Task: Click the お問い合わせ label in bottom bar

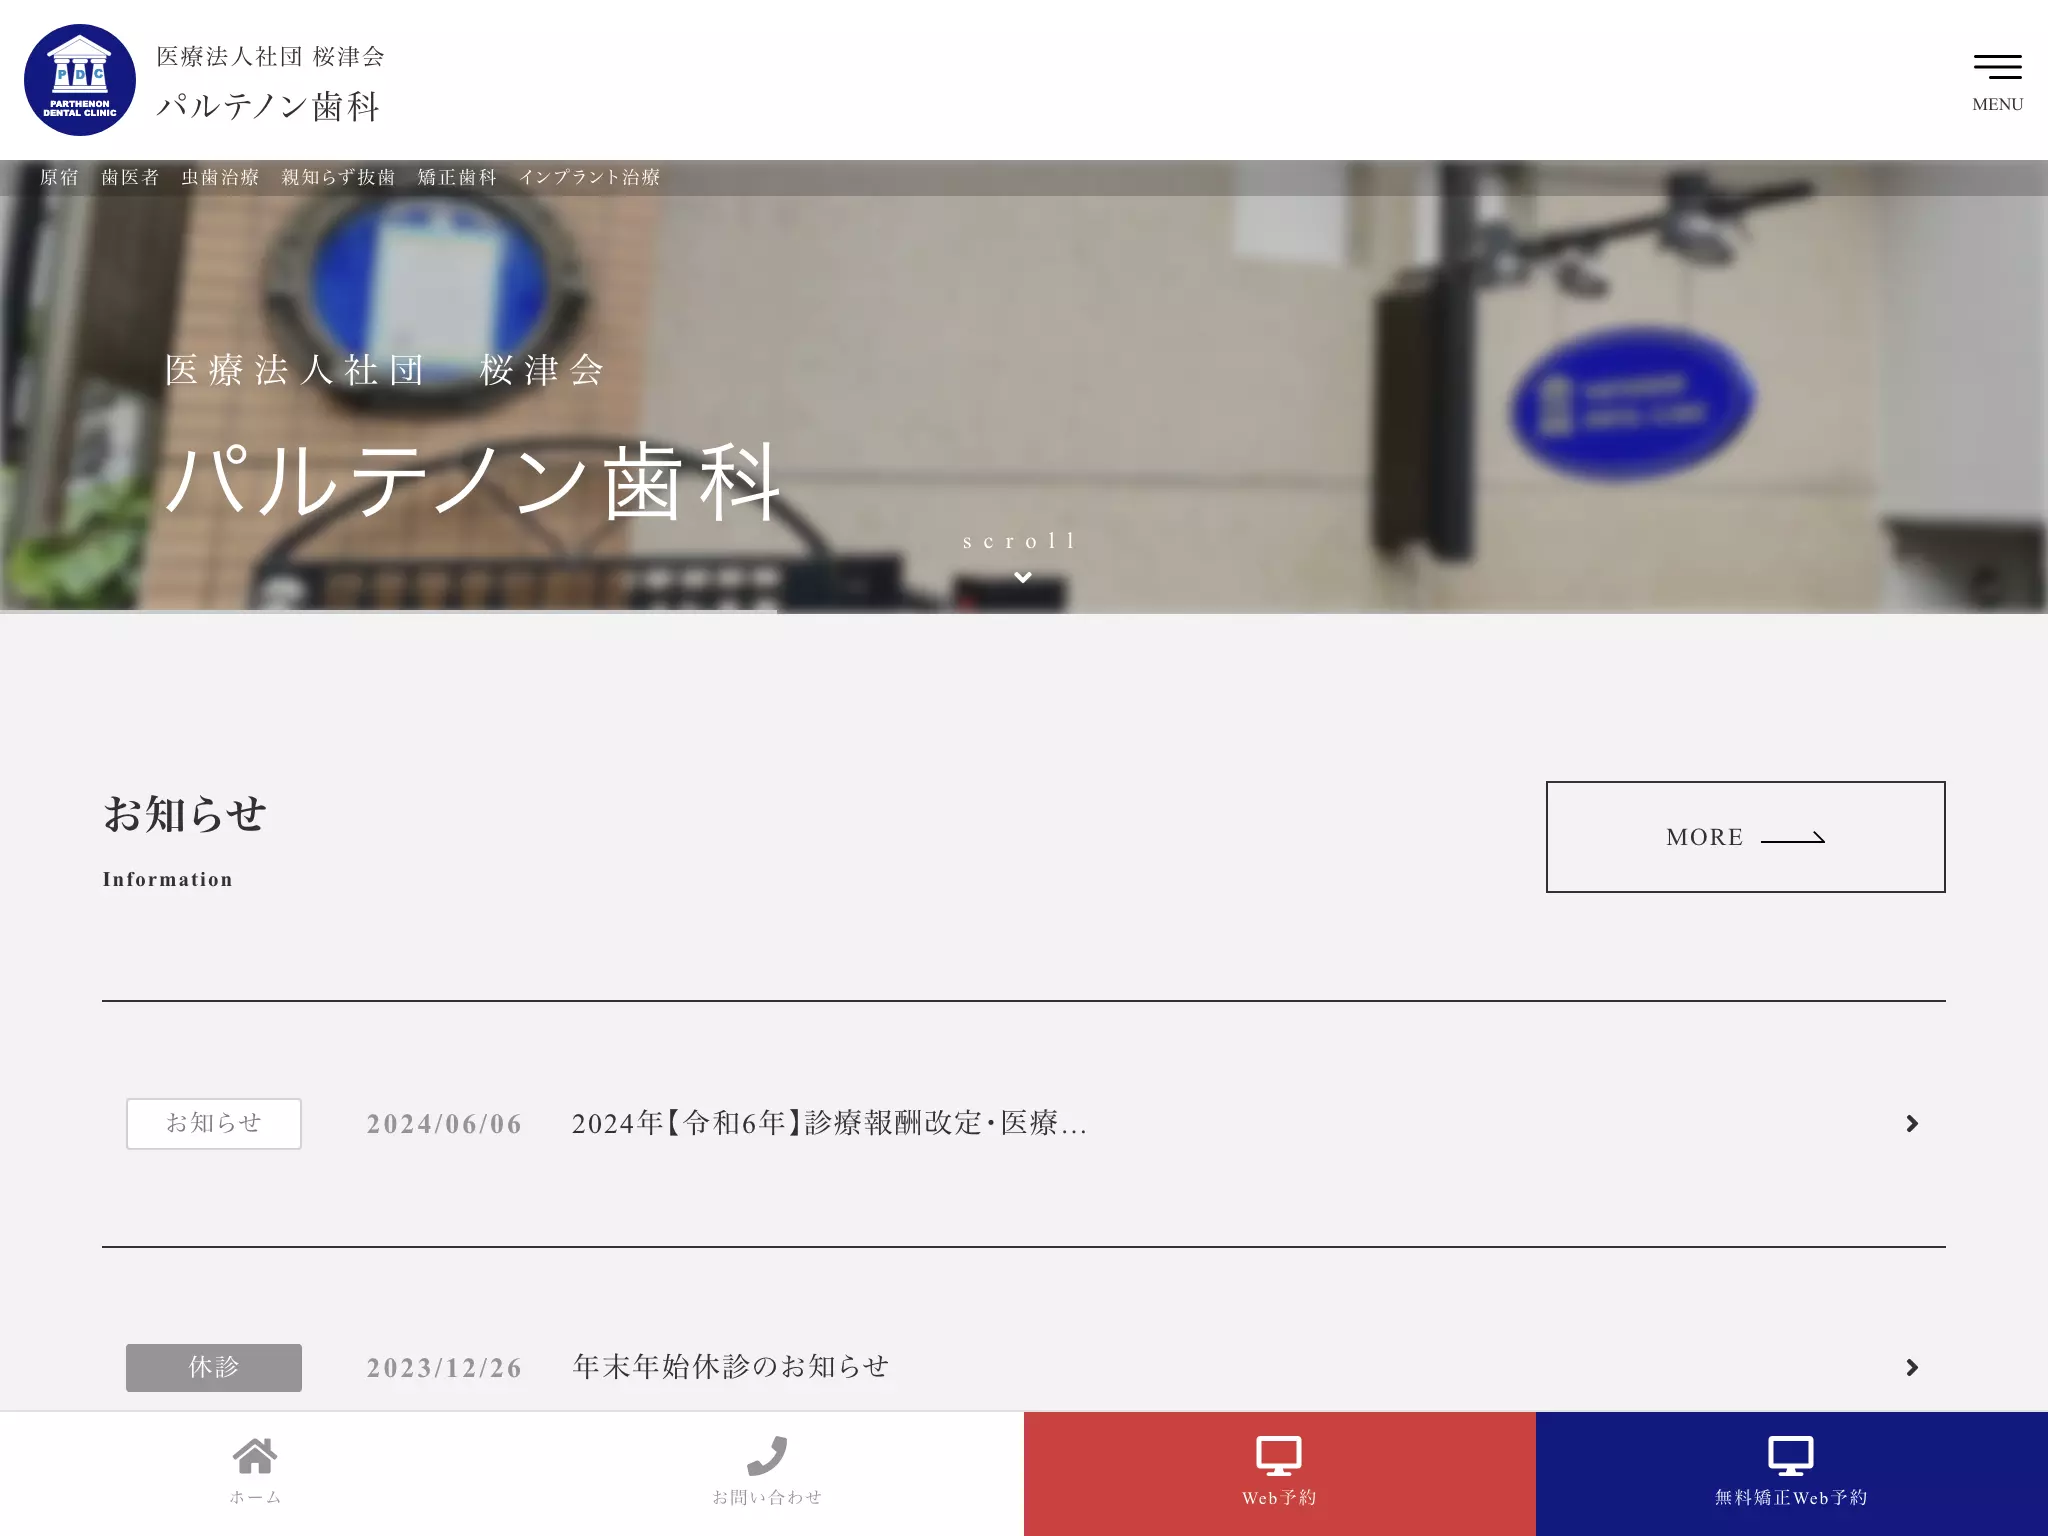Action: point(767,1497)
